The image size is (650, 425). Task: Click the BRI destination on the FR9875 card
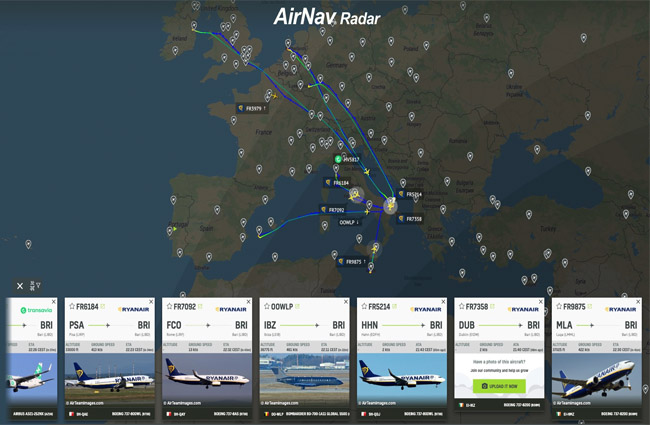631,325
